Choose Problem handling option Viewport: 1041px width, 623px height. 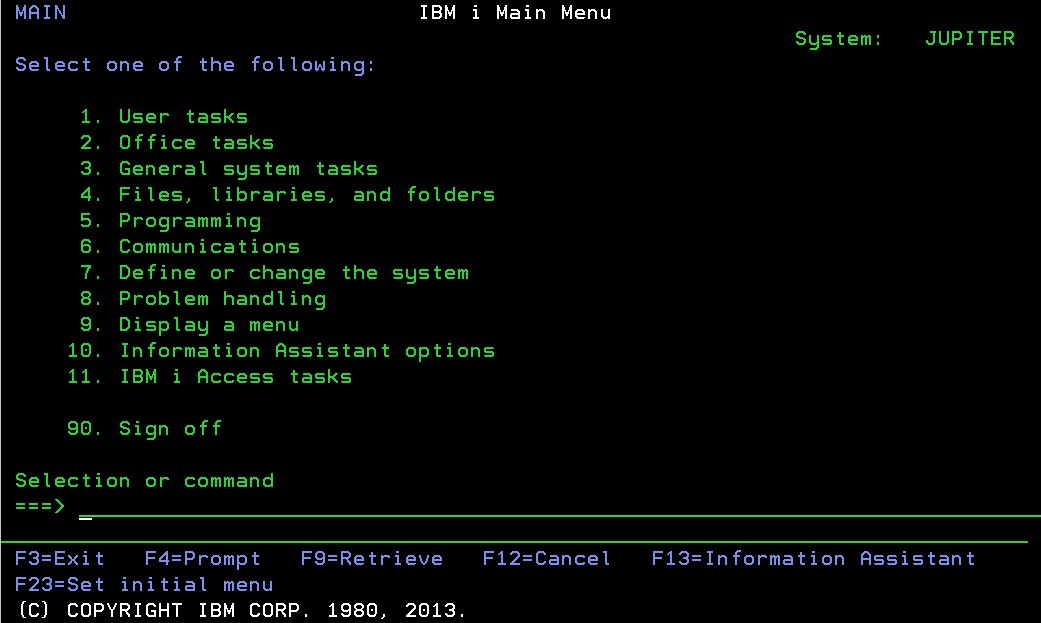(221, 299)
